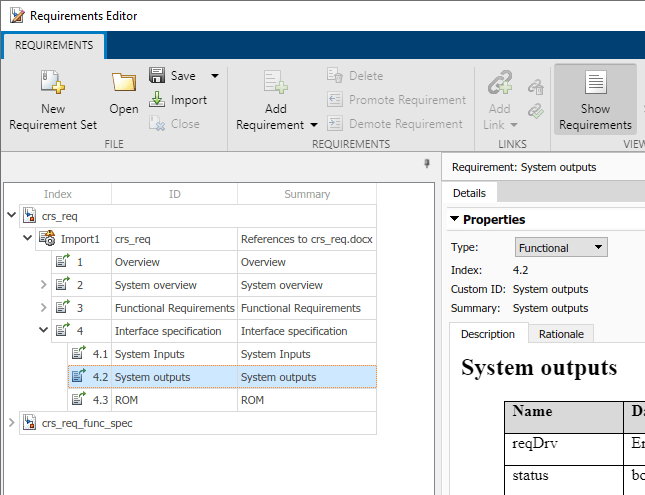Screen dimensions: 645x495
Task: Click the Add Requirement icon
Action: tap(276, 84)
